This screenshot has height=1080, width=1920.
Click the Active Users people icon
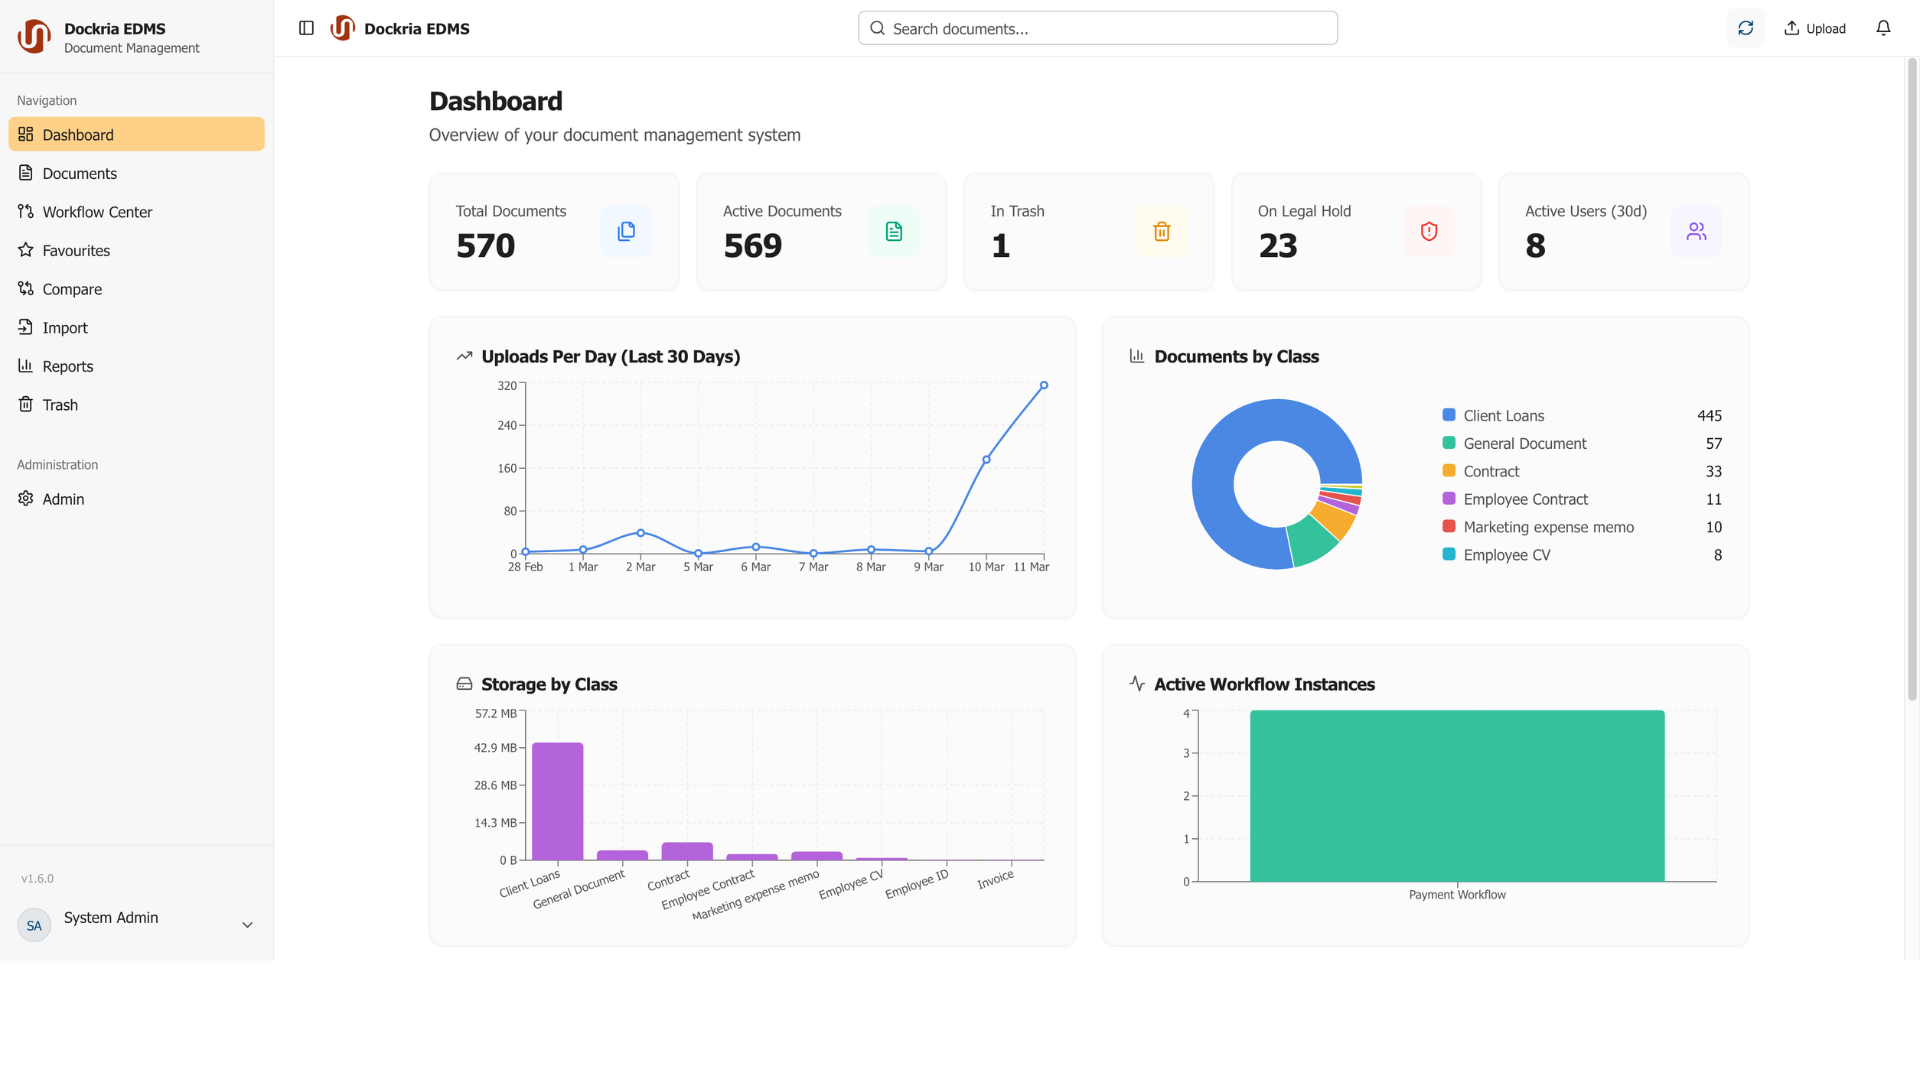click(1696, 231)
